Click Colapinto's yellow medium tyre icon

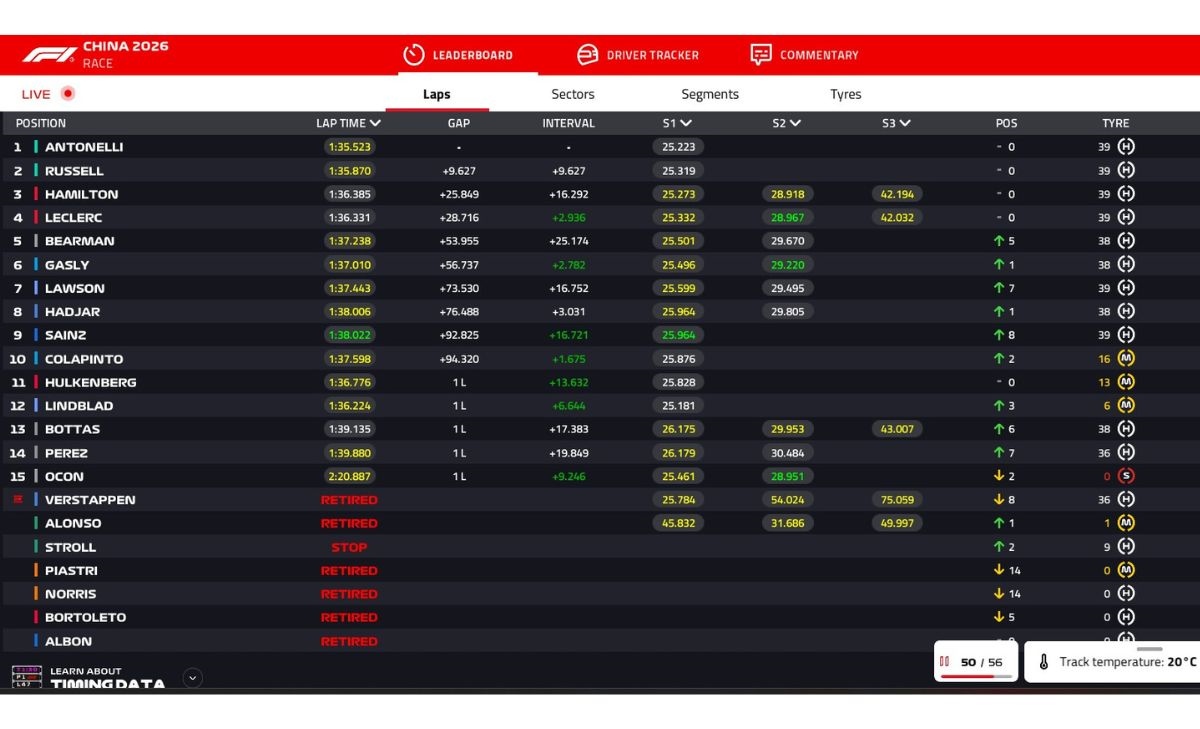[x=1125, y=359]
